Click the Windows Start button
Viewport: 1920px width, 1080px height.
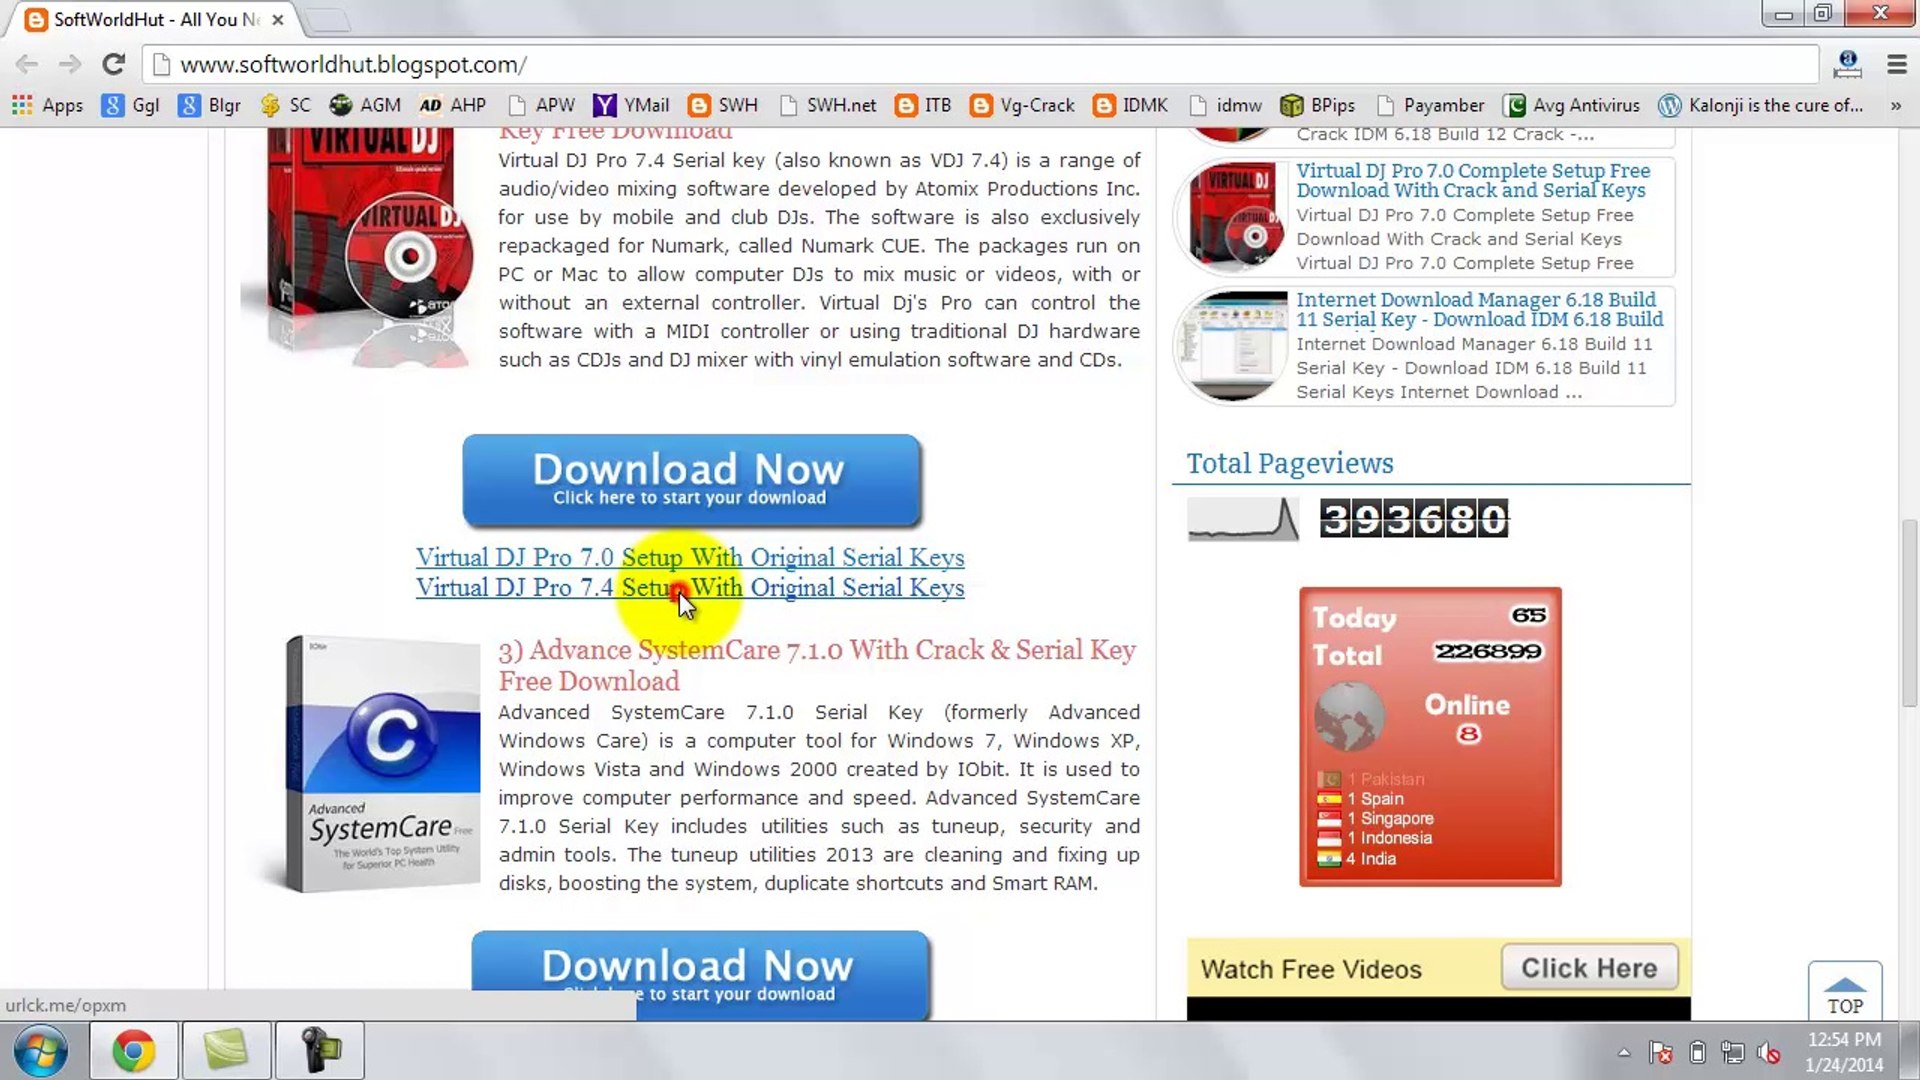[38, 1050]
